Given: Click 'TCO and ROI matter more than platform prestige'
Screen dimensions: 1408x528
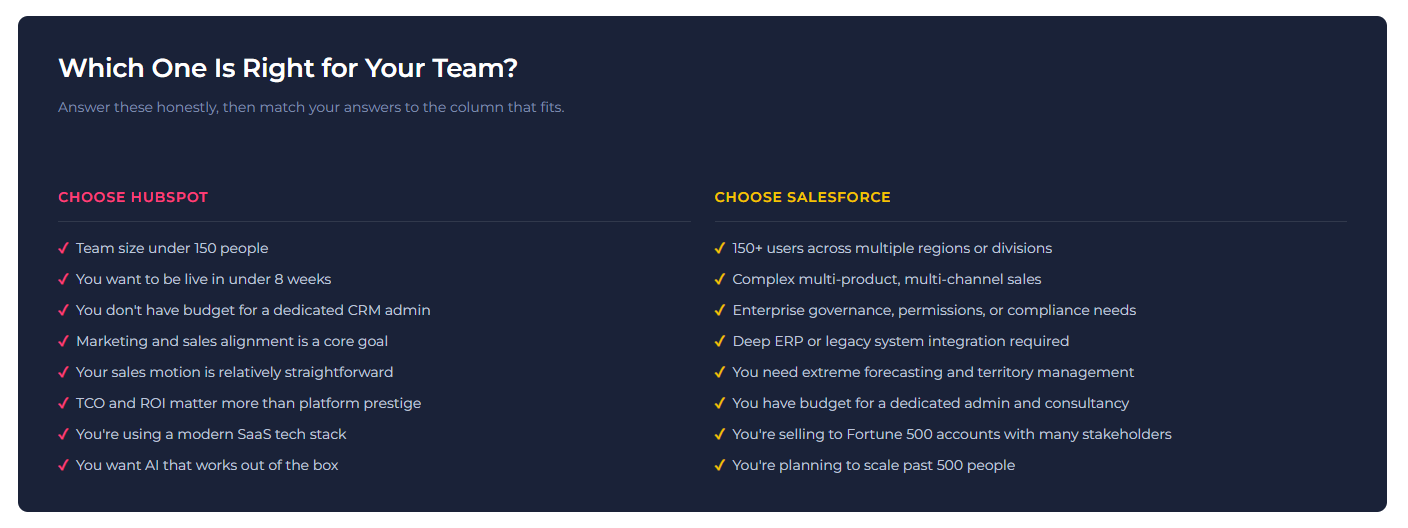Looking at the screenshot, I should (248, 403).
